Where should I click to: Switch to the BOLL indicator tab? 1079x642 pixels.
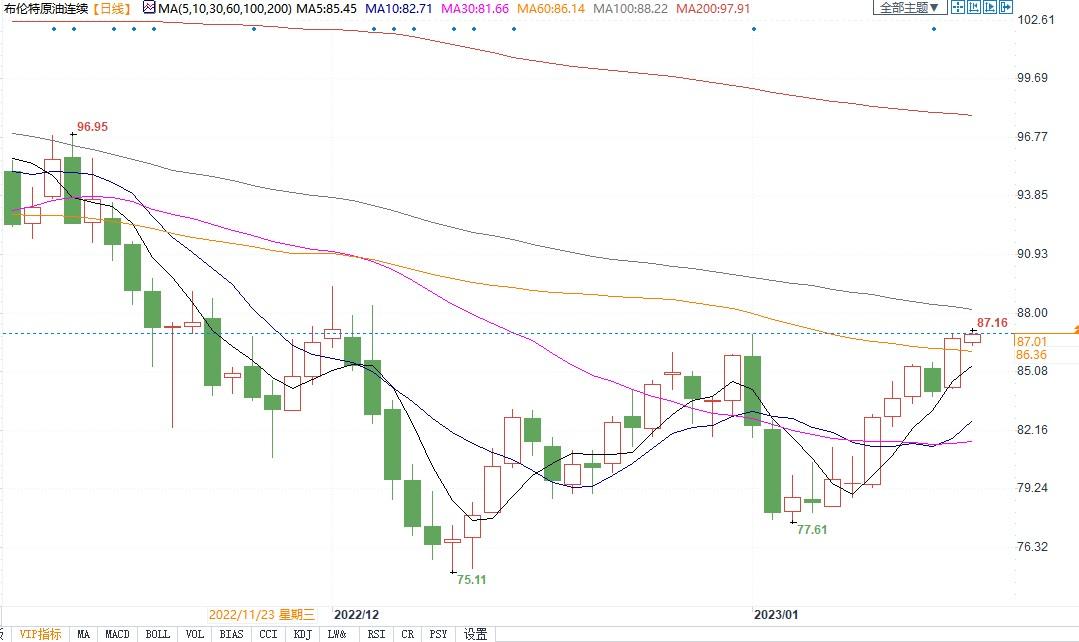pos(157,634)
